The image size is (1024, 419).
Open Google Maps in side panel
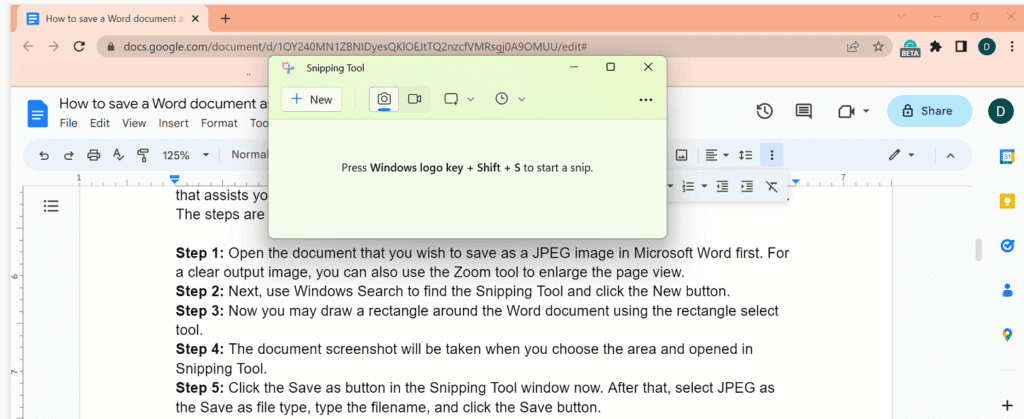click(1008, 335)
